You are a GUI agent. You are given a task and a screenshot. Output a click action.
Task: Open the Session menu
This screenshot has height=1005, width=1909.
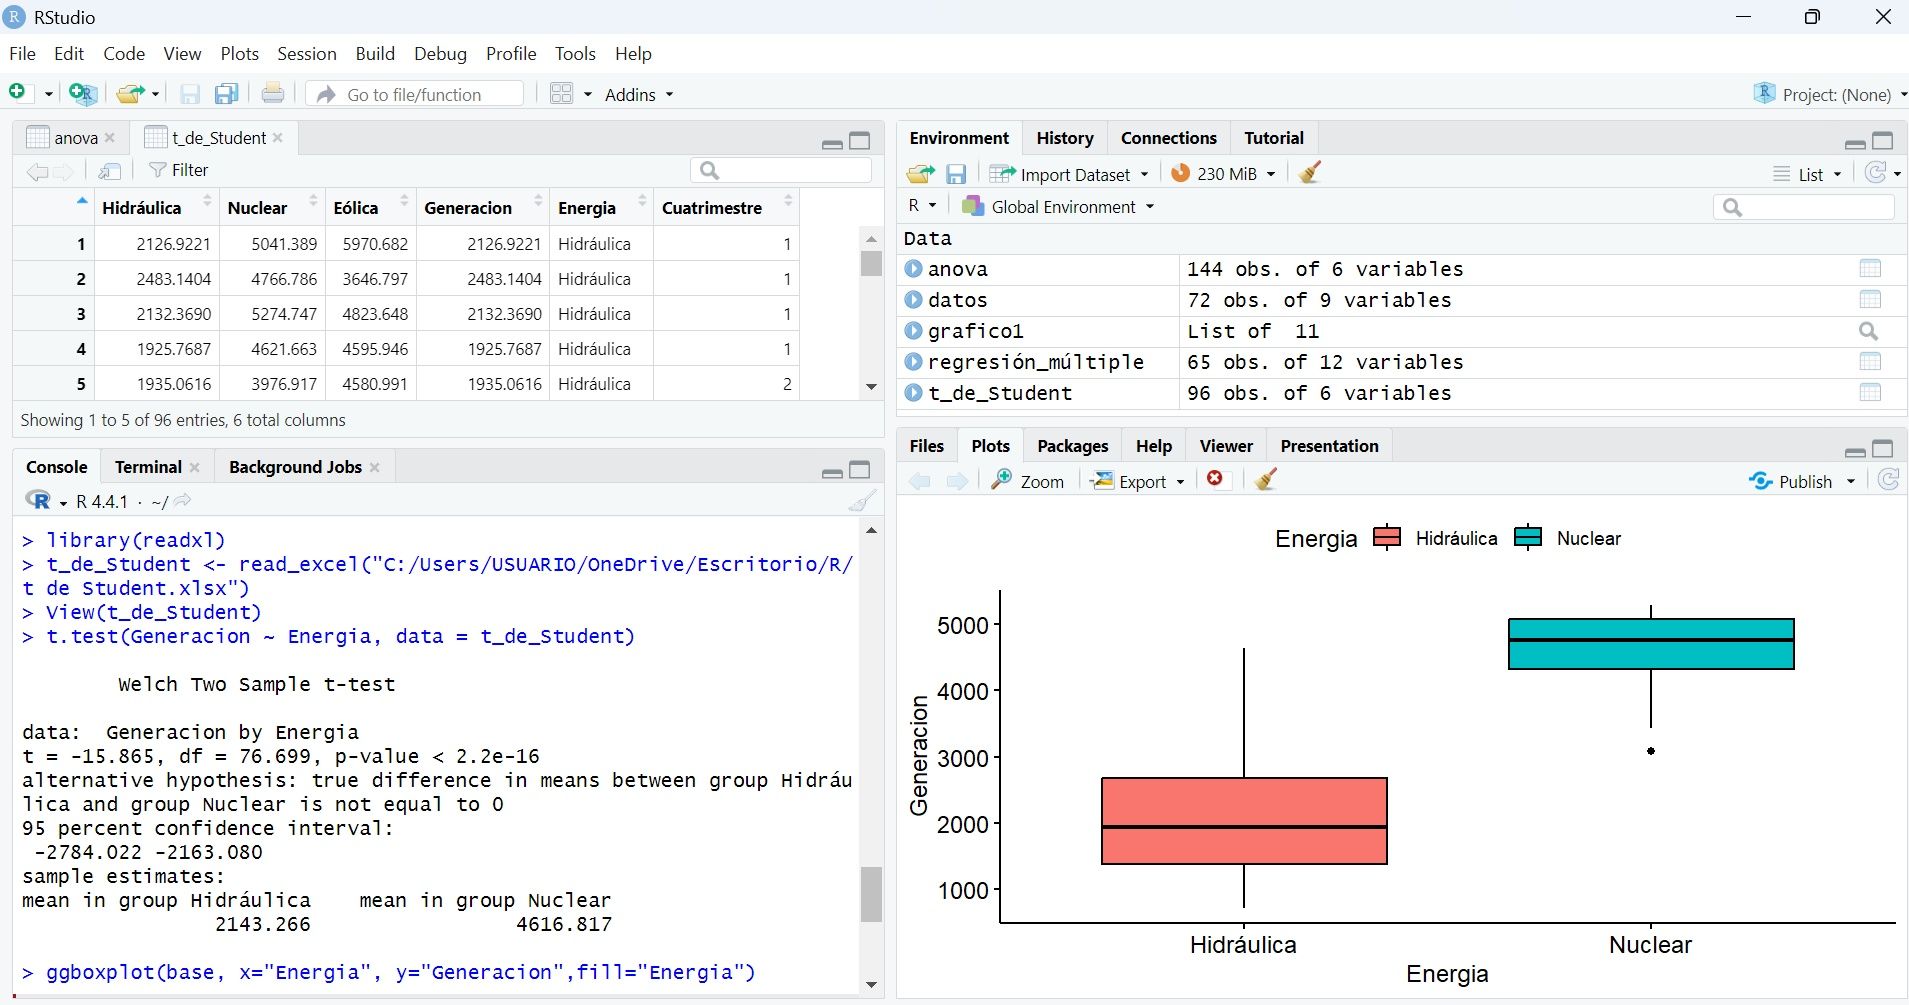click(306, 54)
